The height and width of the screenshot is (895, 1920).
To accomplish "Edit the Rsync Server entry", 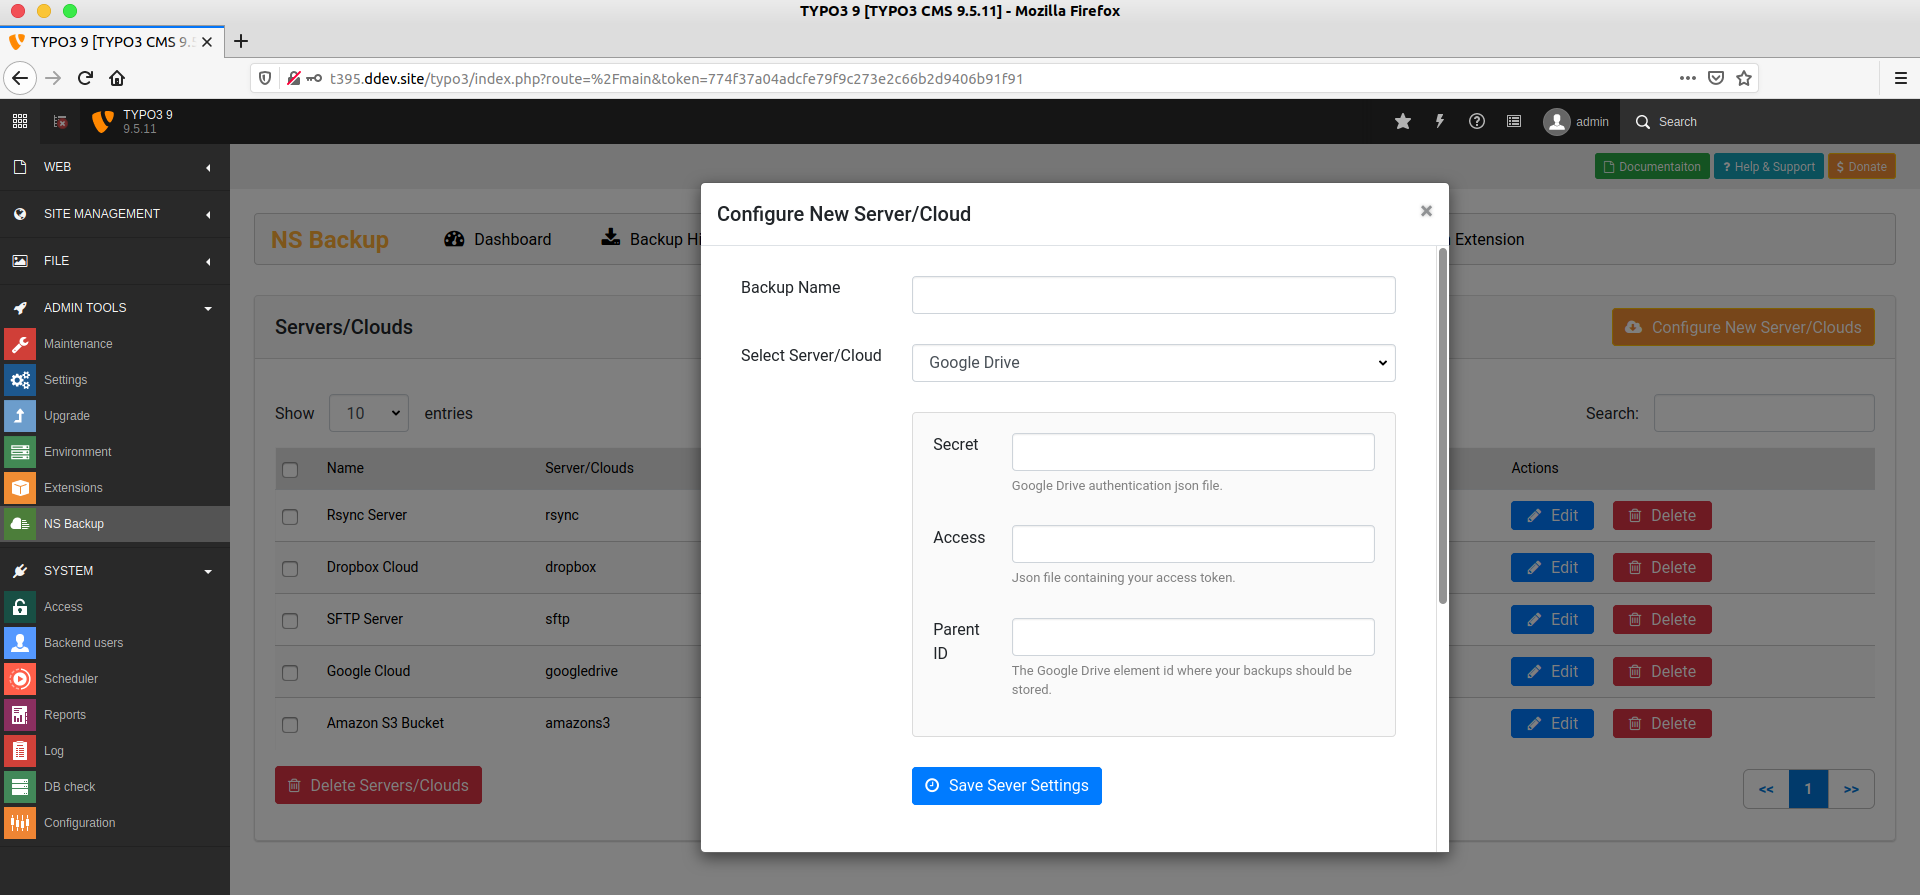I will pos(1552,516).
